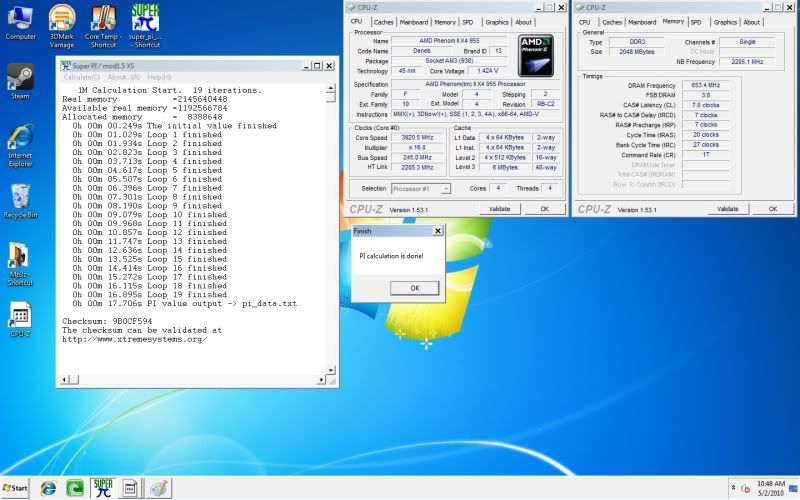The height and width of the screenshot is (500, 800).
Task: Click the Super PI horizontal scroll left arrow
Action: pyautogui.click(x=64, y=380)
